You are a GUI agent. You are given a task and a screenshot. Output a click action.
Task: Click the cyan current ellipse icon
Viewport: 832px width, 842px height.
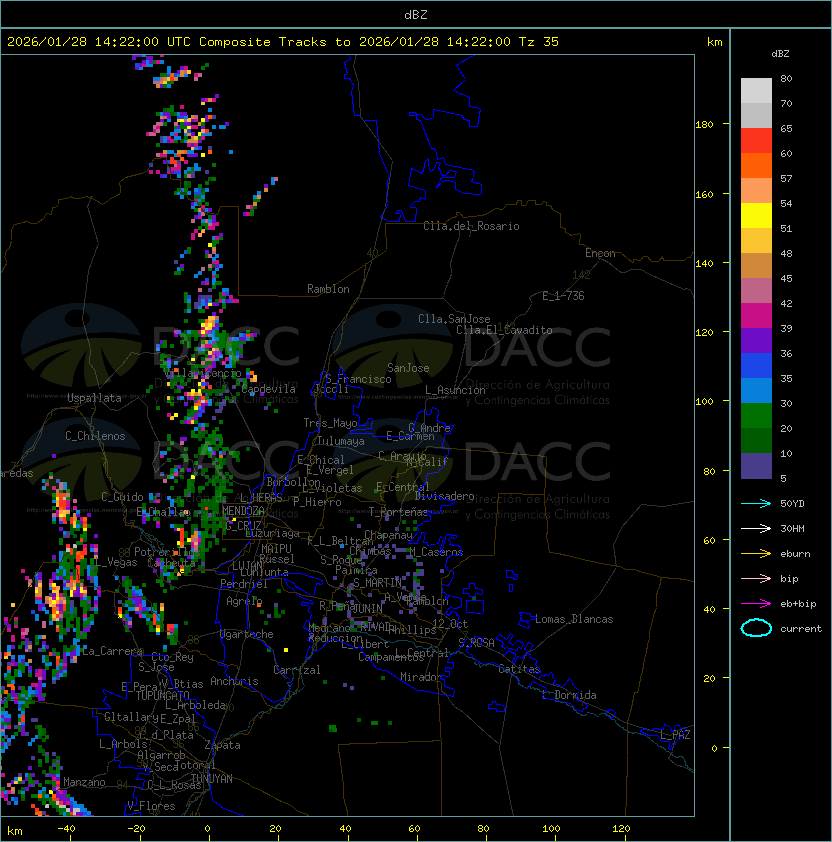click(756, 628)
